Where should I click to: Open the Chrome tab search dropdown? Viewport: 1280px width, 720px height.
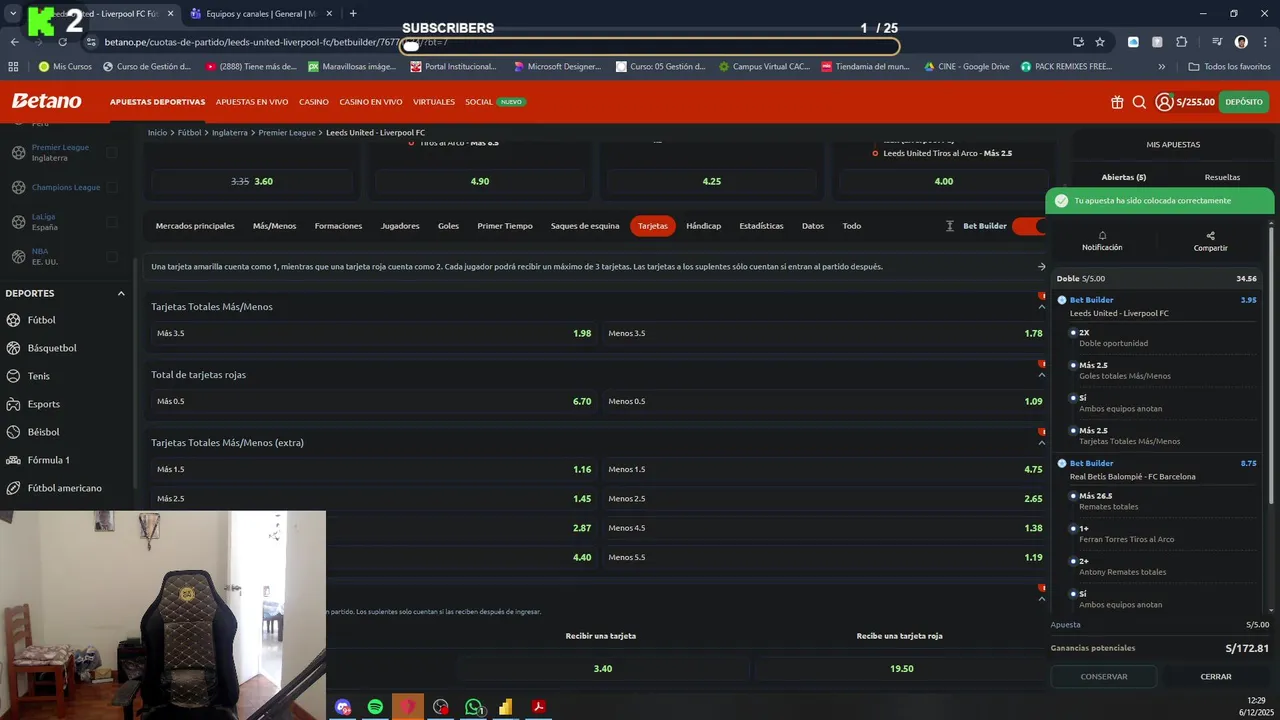(13, 13)
